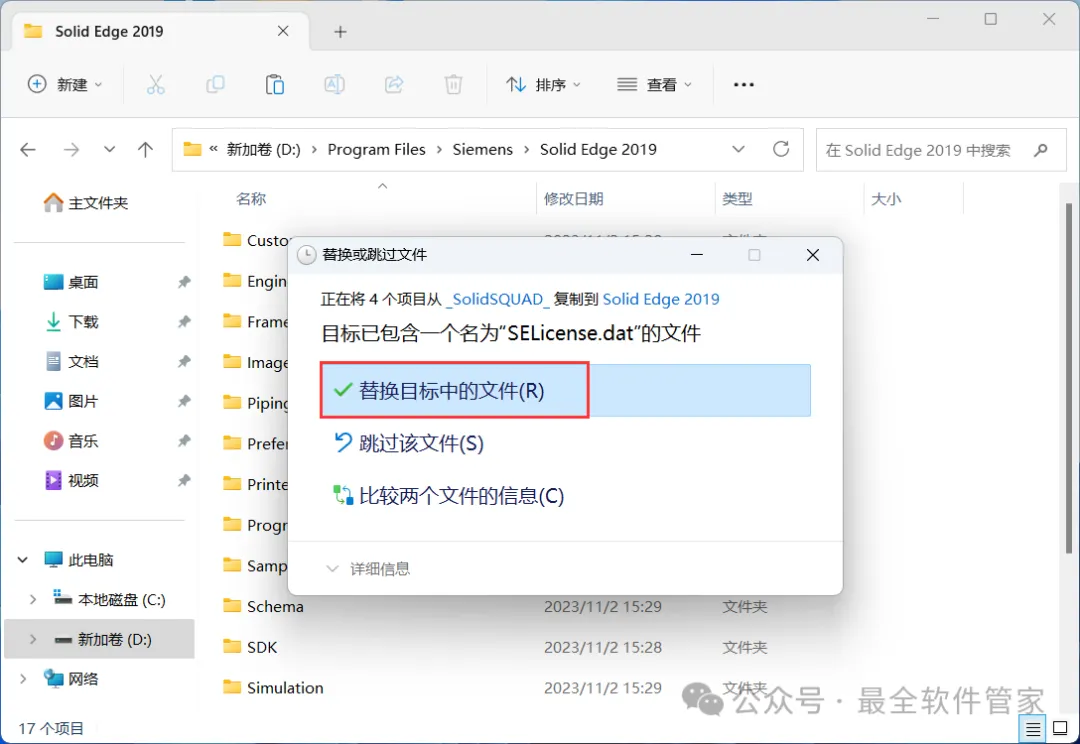Go forward with the right arrow

click(x=71, y=149)
